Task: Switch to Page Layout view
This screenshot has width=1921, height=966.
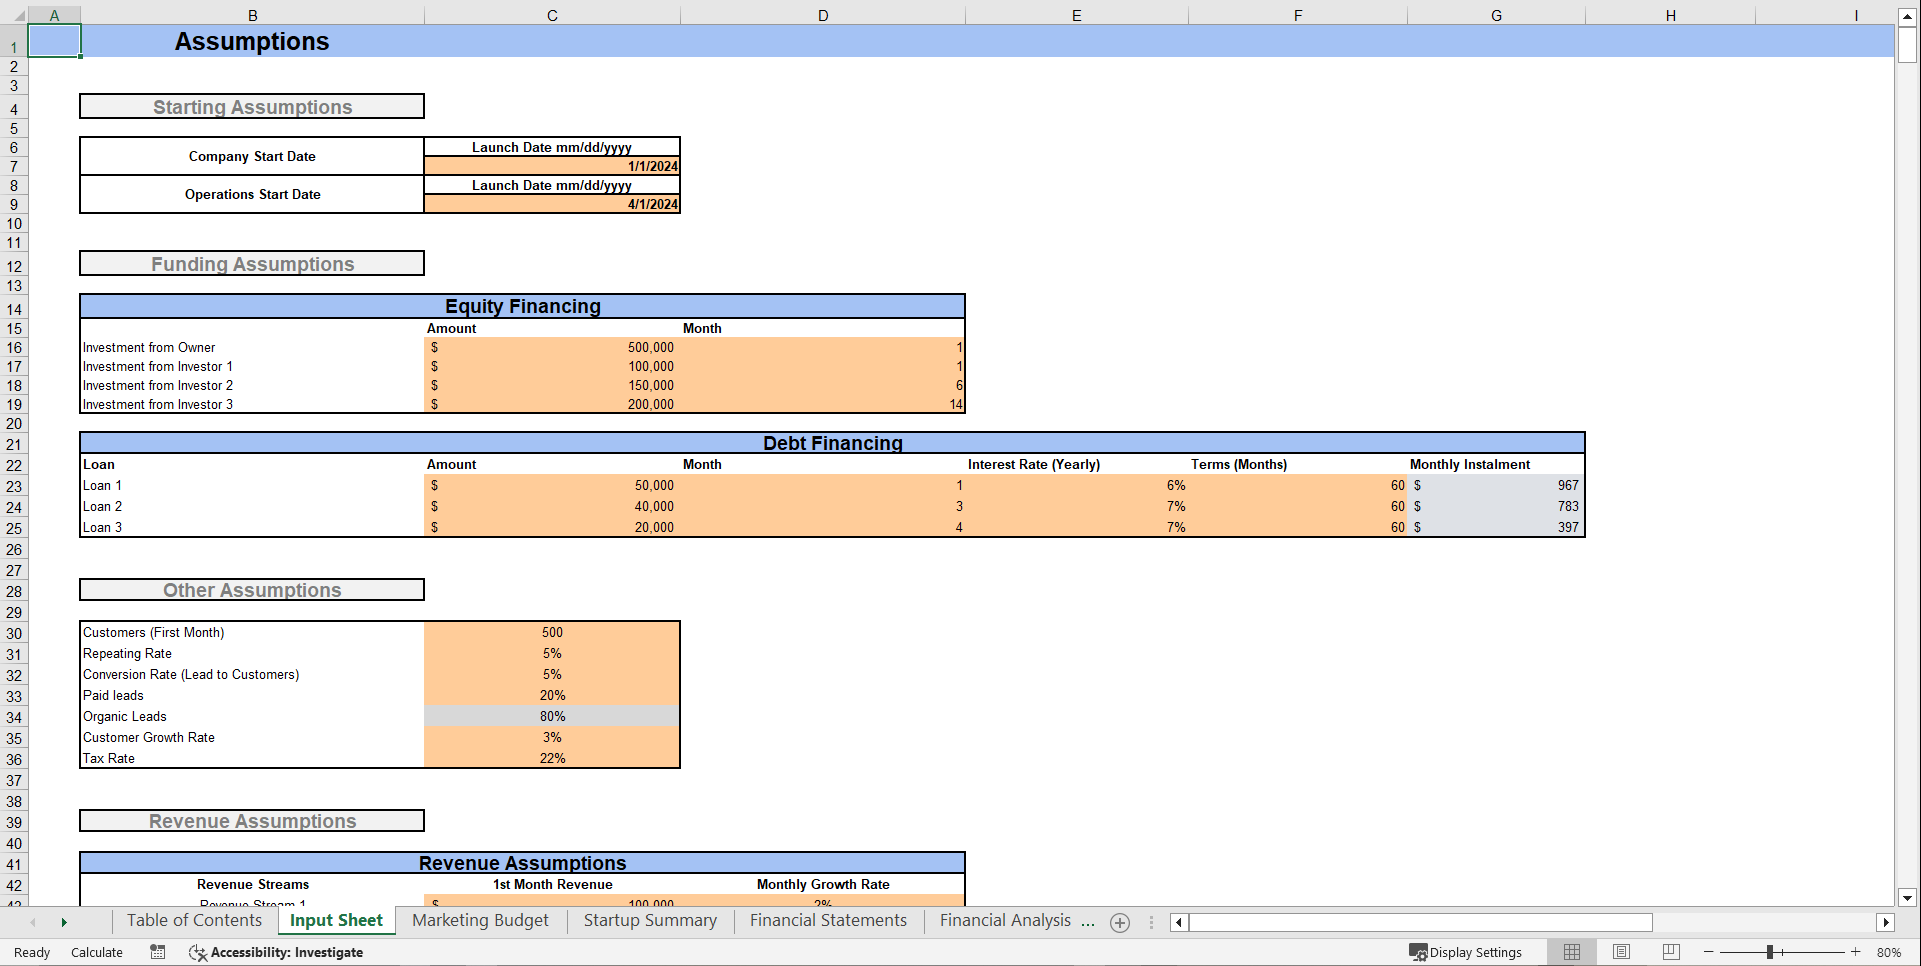Action: [1621, 952]
